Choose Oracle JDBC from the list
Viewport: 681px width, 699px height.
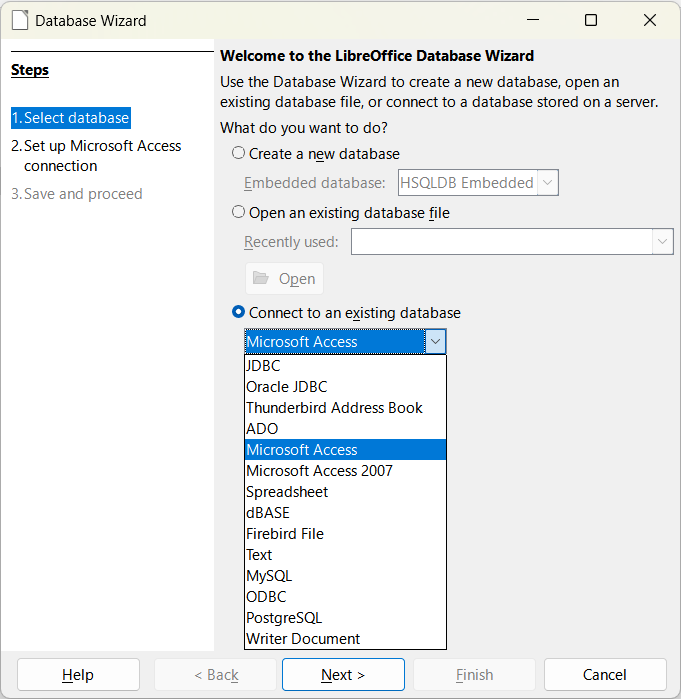click(x=345, y=387)
